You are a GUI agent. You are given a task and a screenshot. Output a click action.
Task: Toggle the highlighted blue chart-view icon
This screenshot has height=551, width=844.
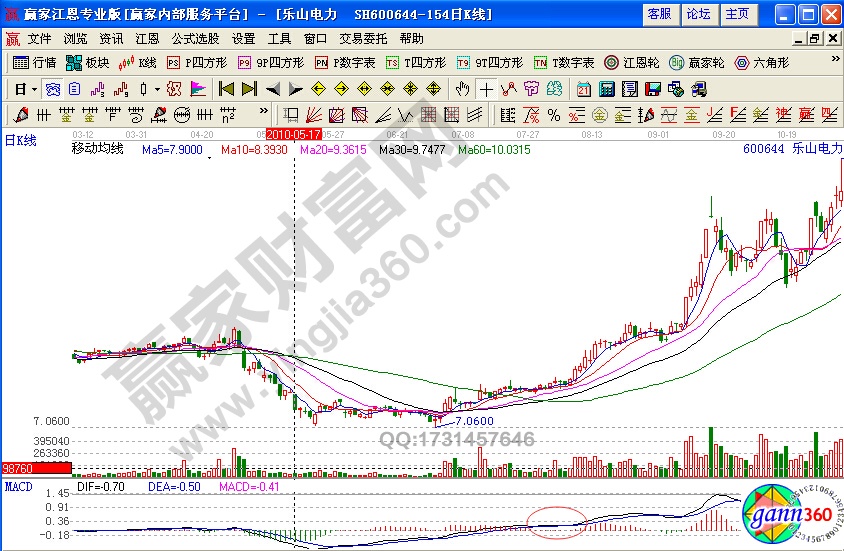(53, 89)
